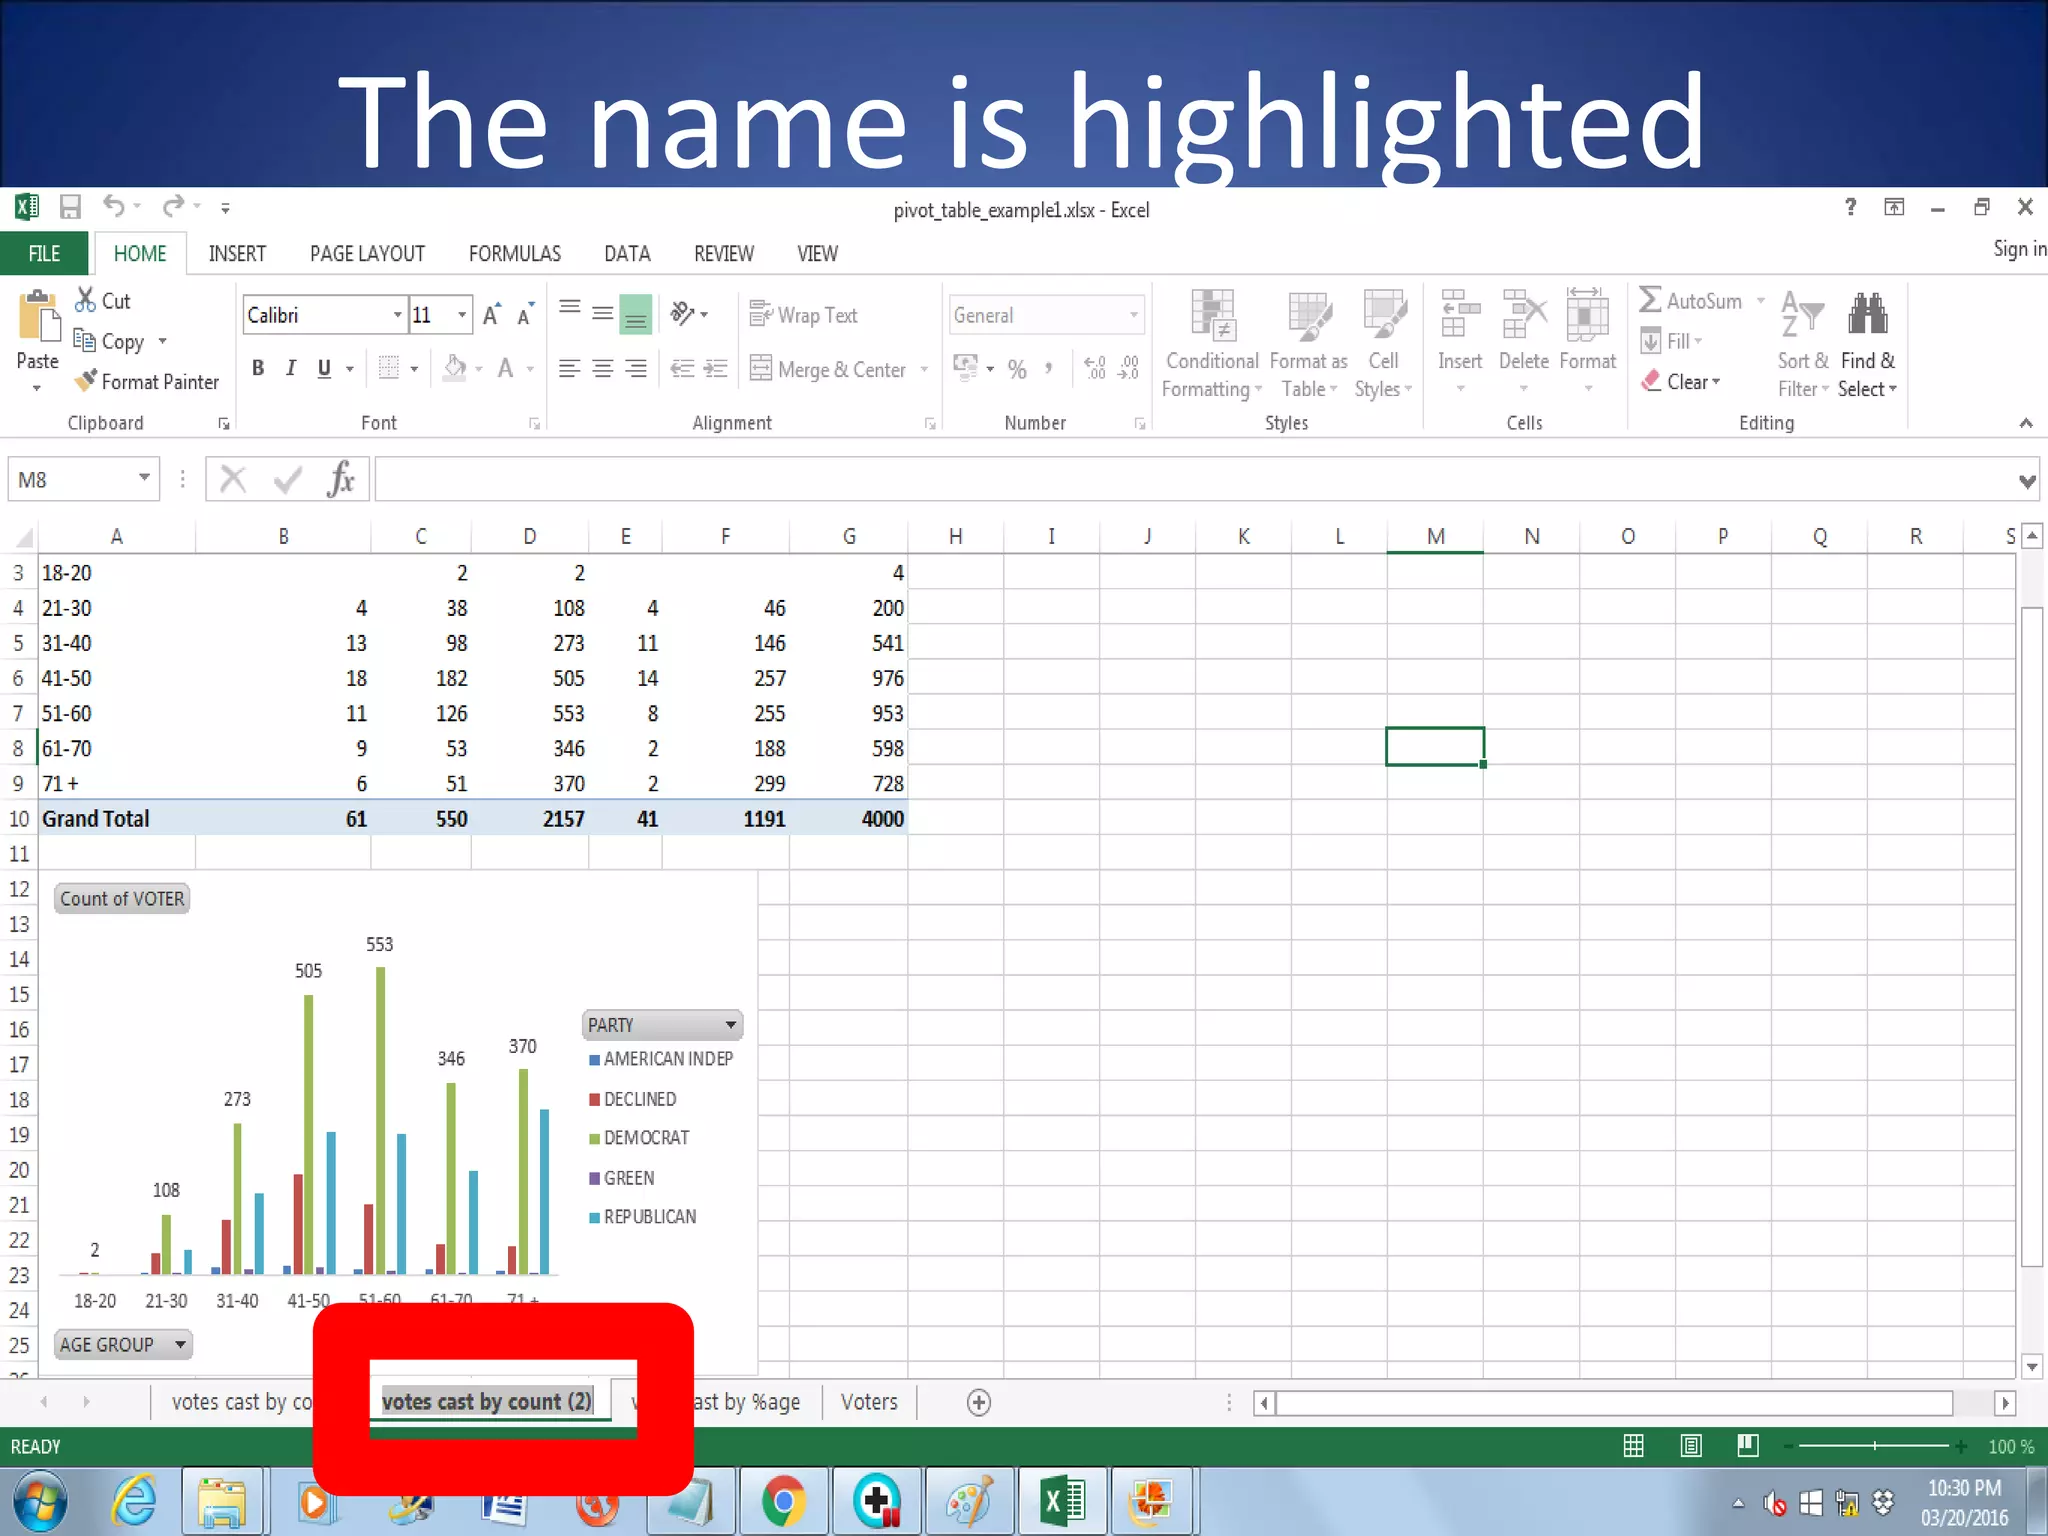The image size is (2048, 1536).
Task: Open the Font Color A swatch
Action: click(x=506, y=368)
